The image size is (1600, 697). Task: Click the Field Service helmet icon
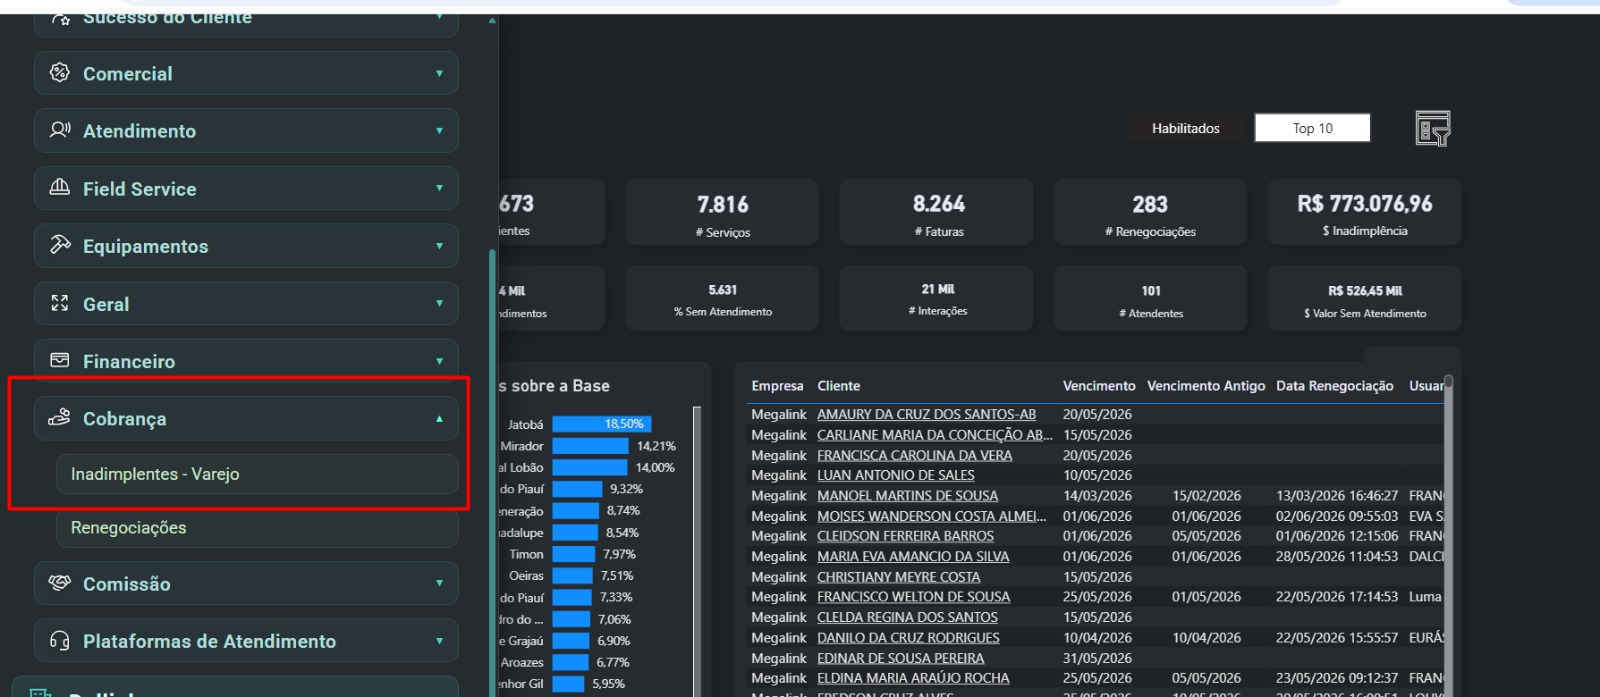tap(60, 188)
